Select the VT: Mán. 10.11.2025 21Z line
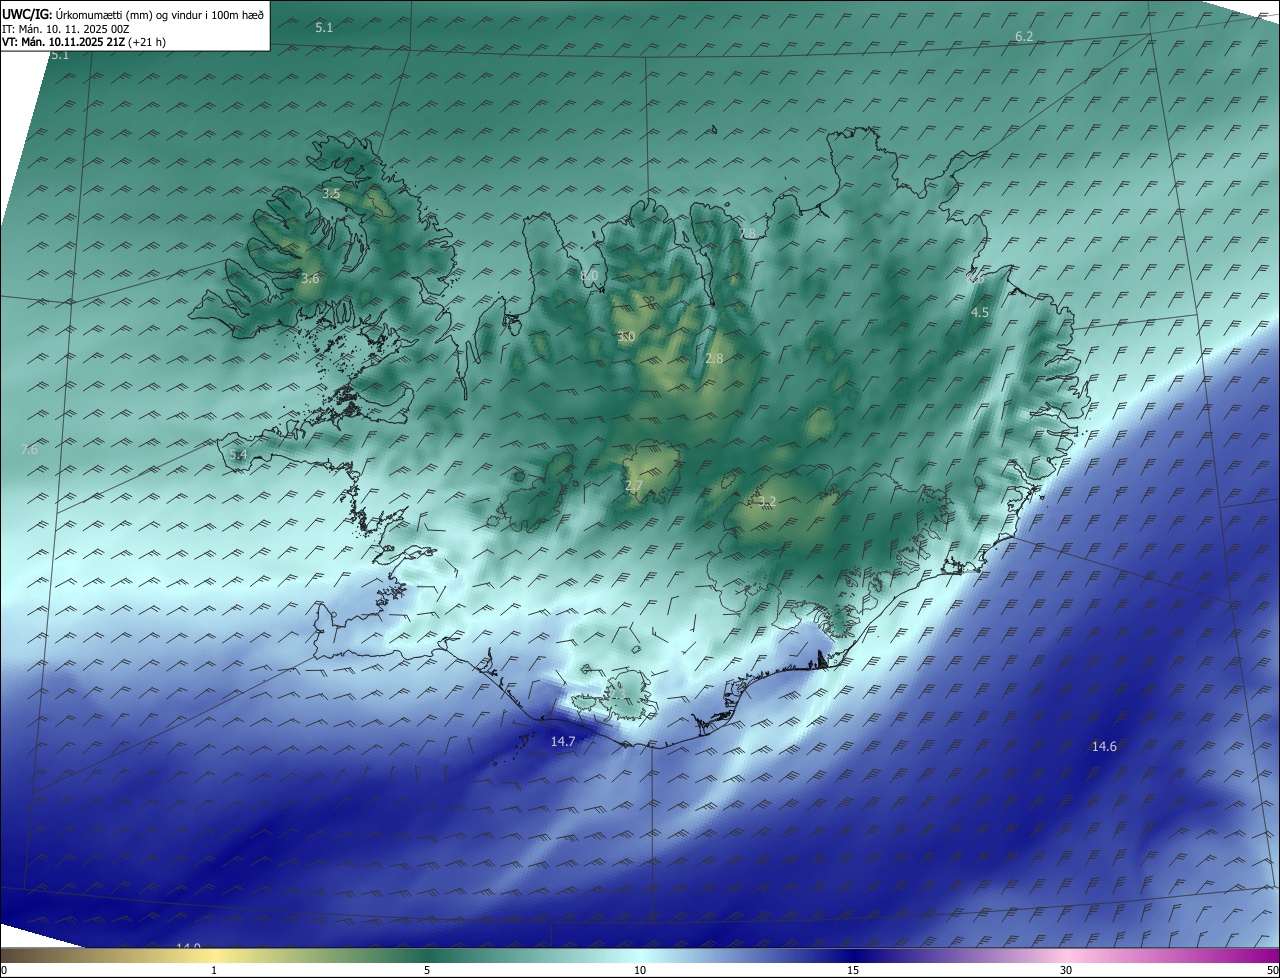Viewport: 1280px width, 978px height. pos(84,42)
